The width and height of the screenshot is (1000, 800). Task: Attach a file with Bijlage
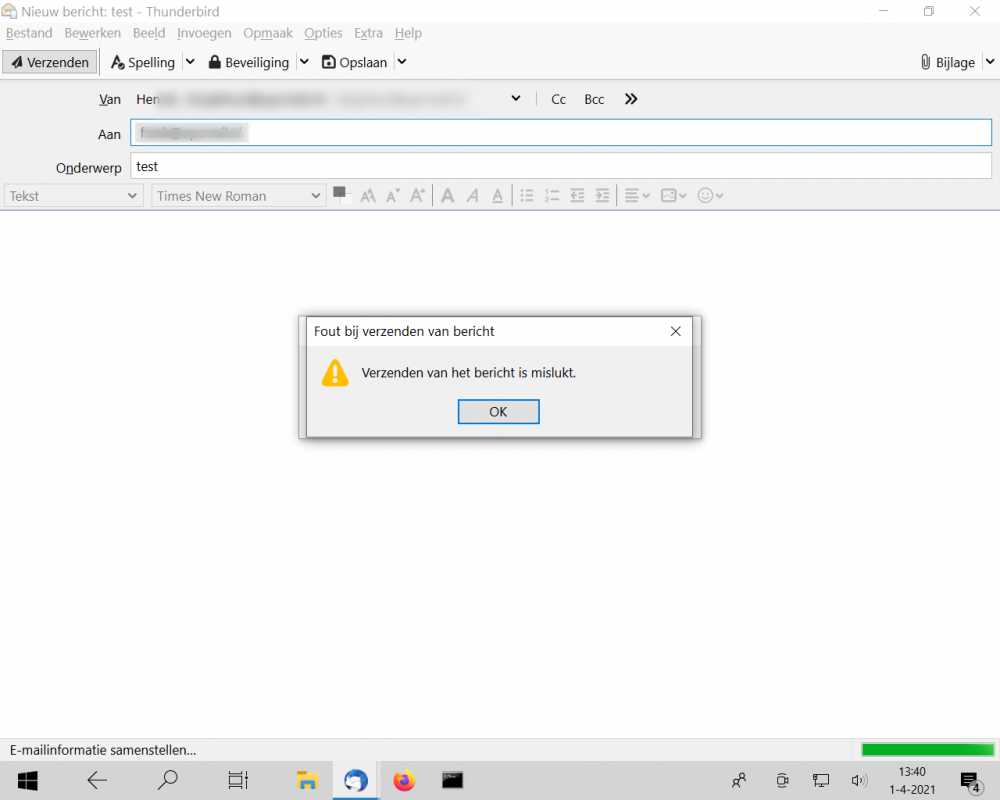pyautogui.click(x=948, y=62)
